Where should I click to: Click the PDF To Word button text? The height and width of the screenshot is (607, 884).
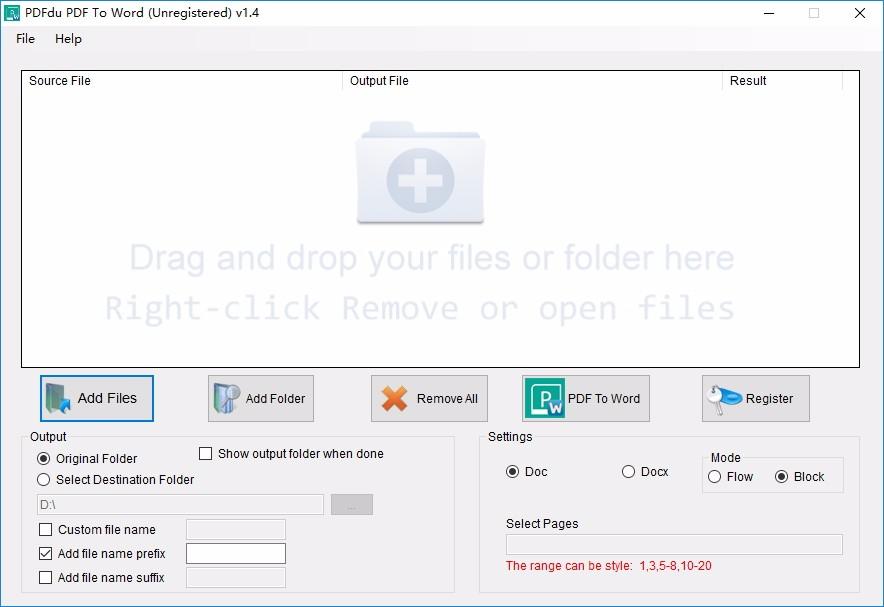pos(604,398)
